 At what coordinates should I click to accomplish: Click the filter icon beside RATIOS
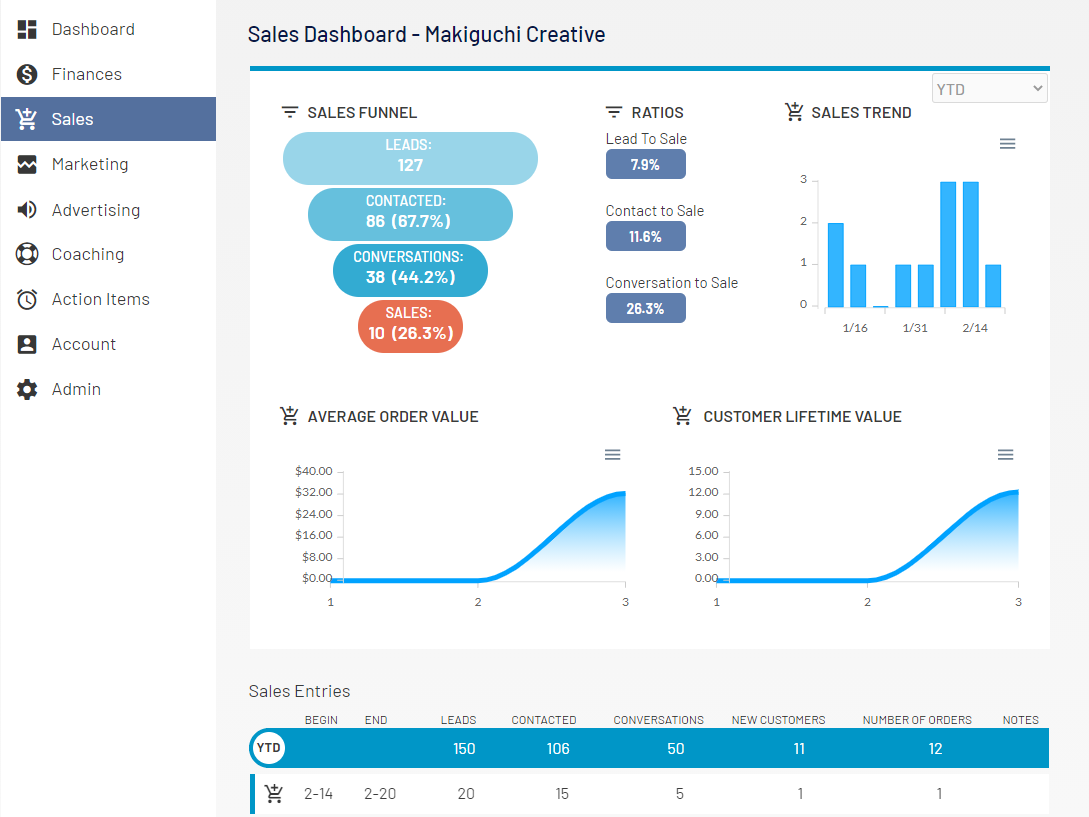614,112
